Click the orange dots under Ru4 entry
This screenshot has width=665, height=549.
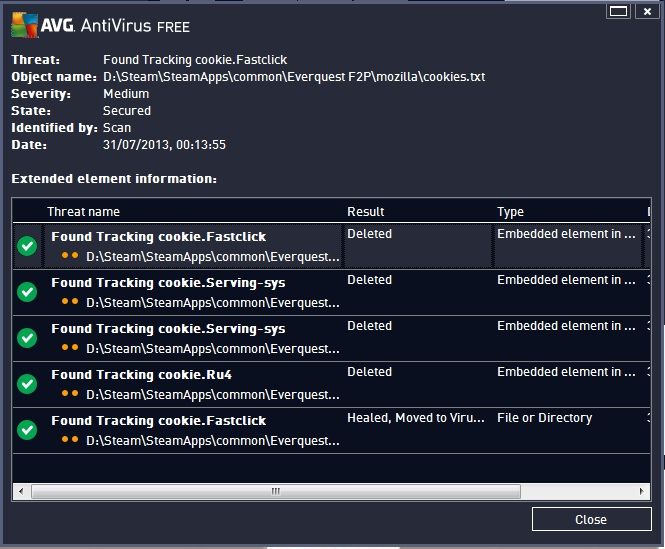[x=70, y=393]
